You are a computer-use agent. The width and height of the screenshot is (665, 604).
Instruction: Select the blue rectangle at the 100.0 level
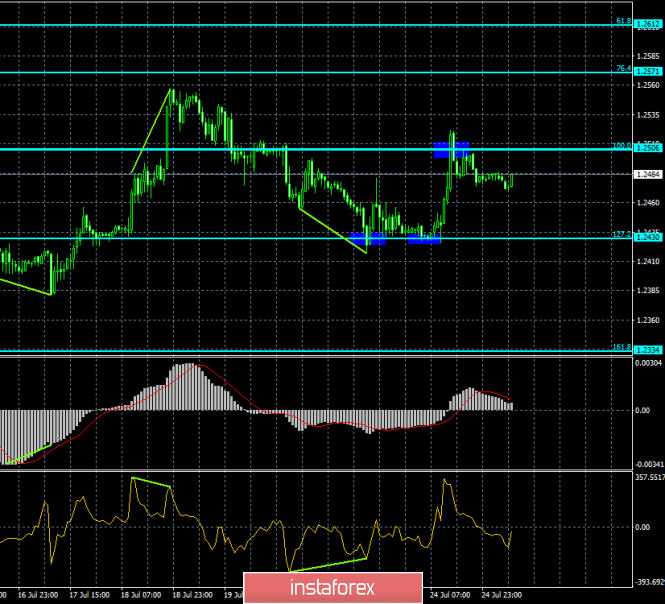click(451, 149)
